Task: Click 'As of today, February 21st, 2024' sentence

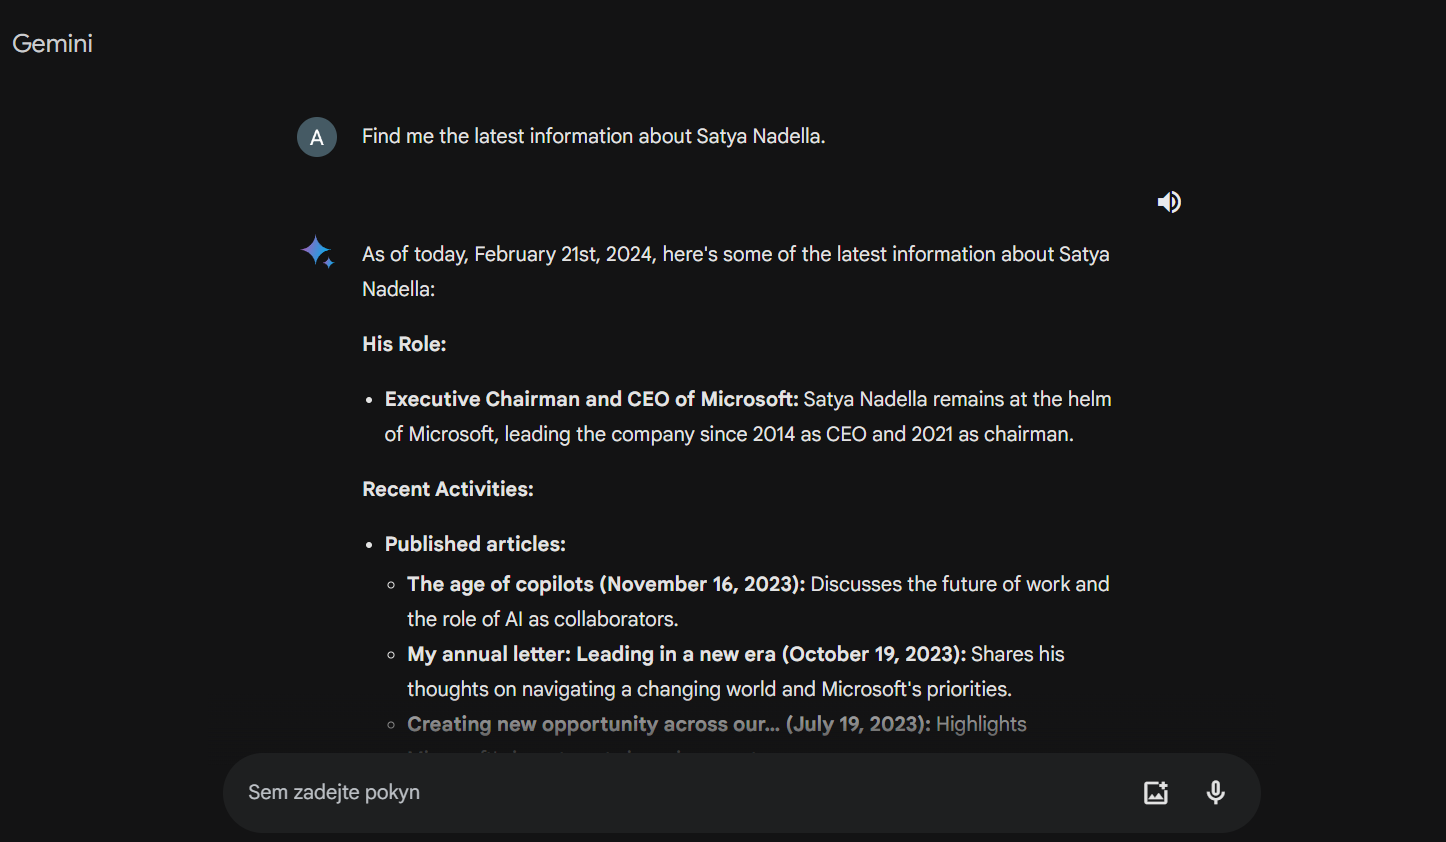Action: pos(736,271)
